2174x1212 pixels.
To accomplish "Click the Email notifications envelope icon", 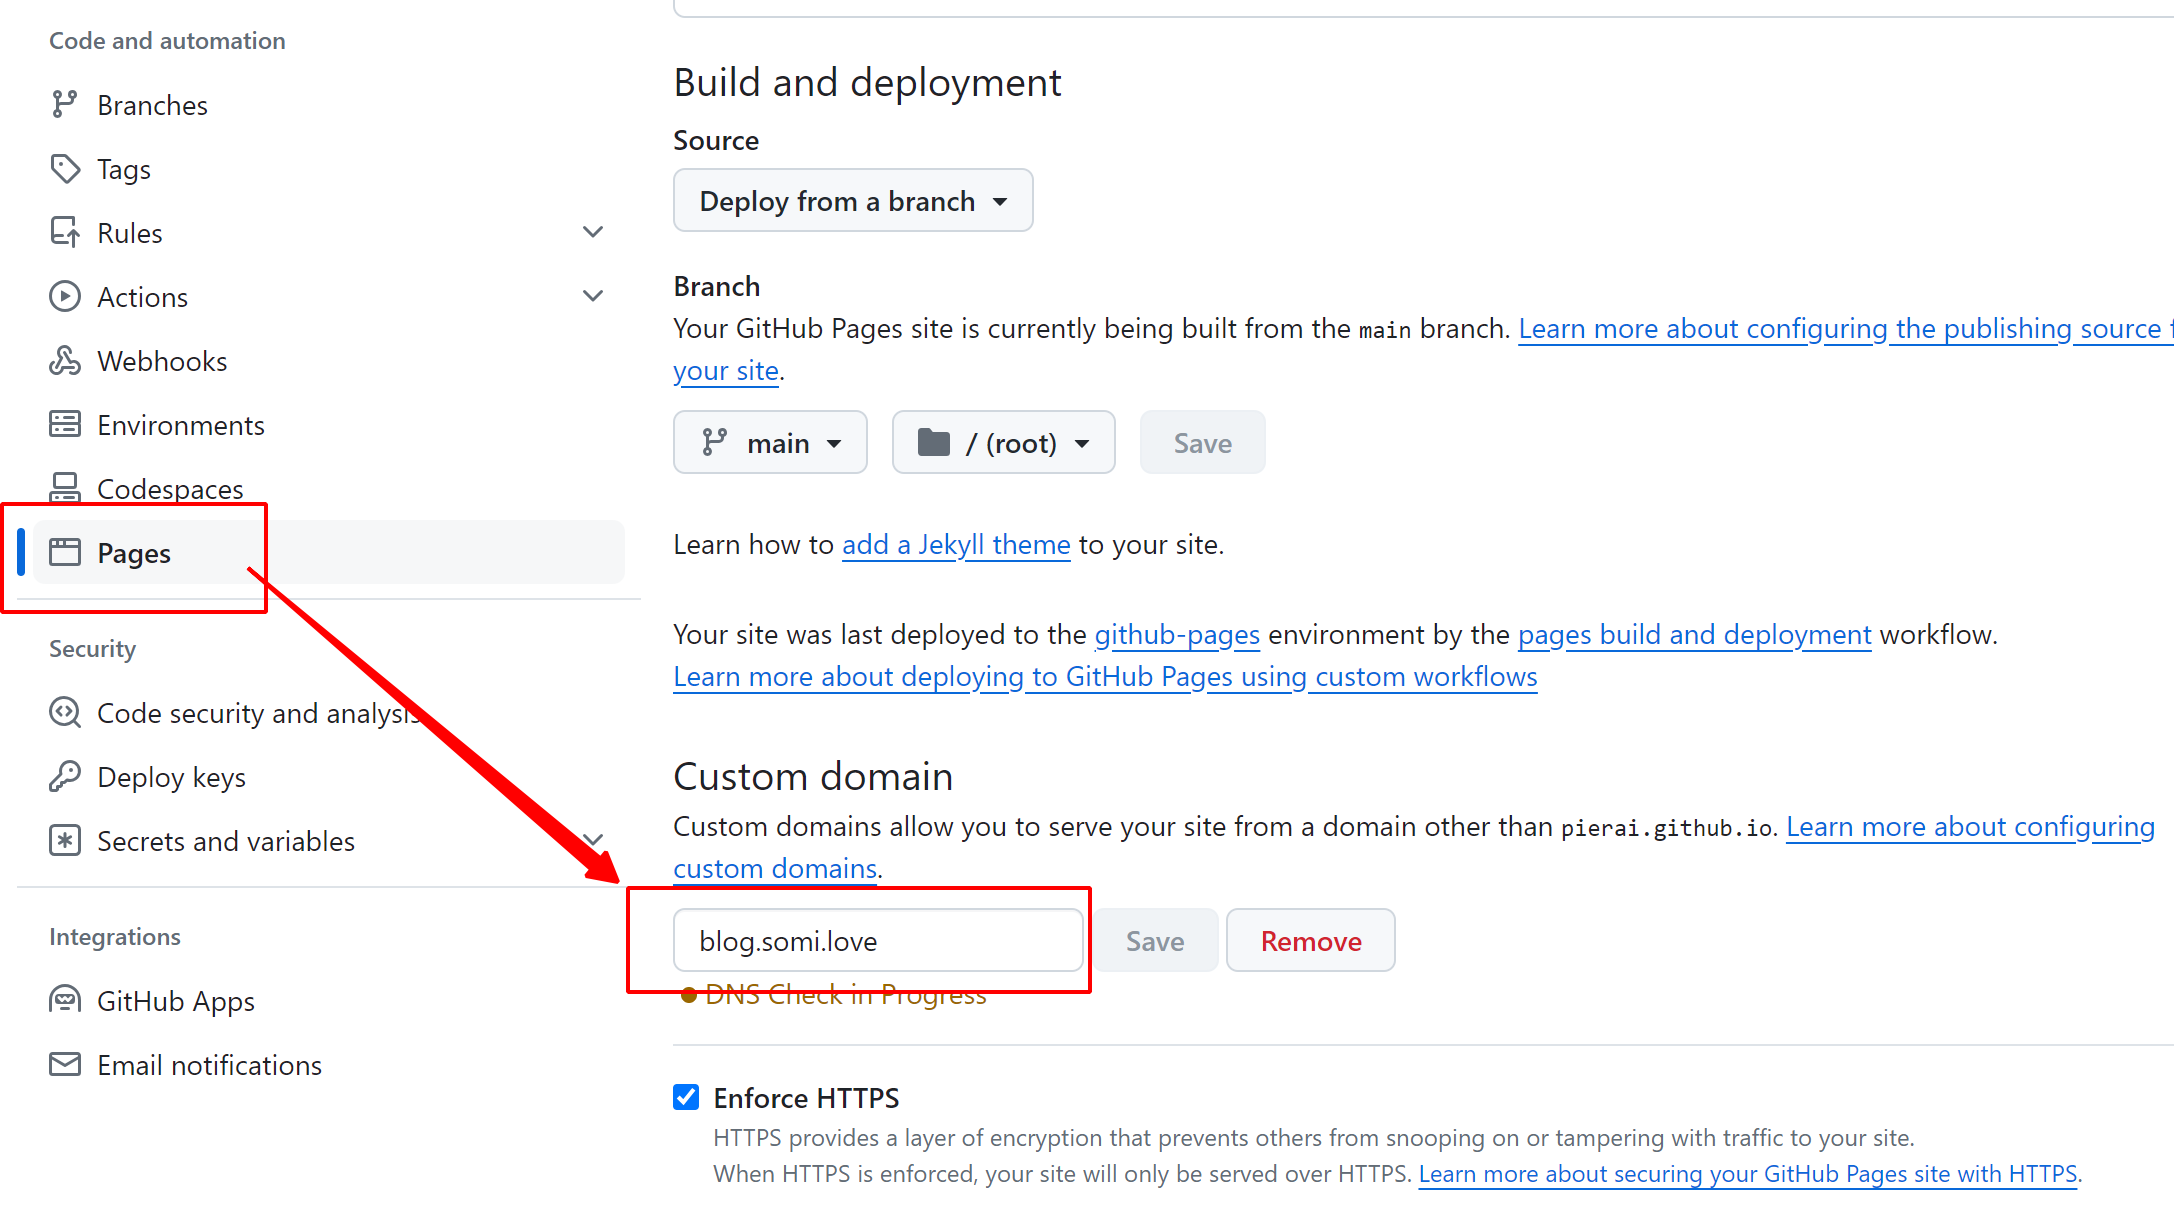I will 65,1064.
